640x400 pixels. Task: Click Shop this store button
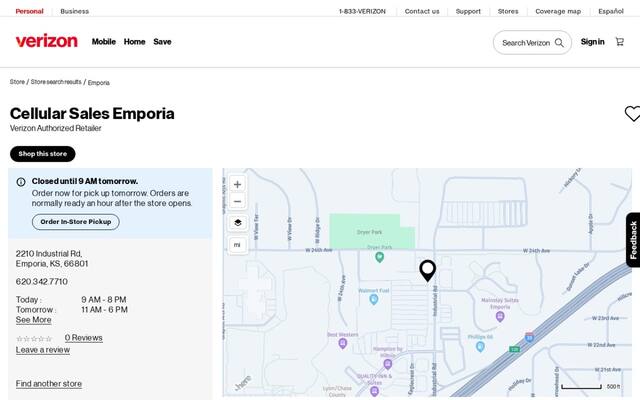[x=42, y=154]
